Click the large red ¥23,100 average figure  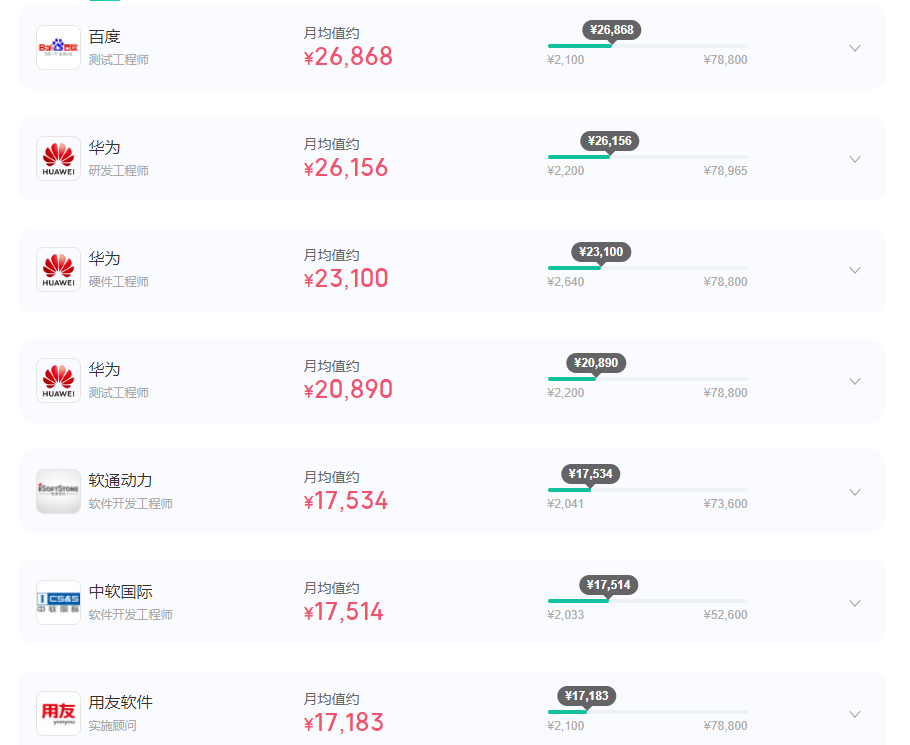[x=346, y=279]
